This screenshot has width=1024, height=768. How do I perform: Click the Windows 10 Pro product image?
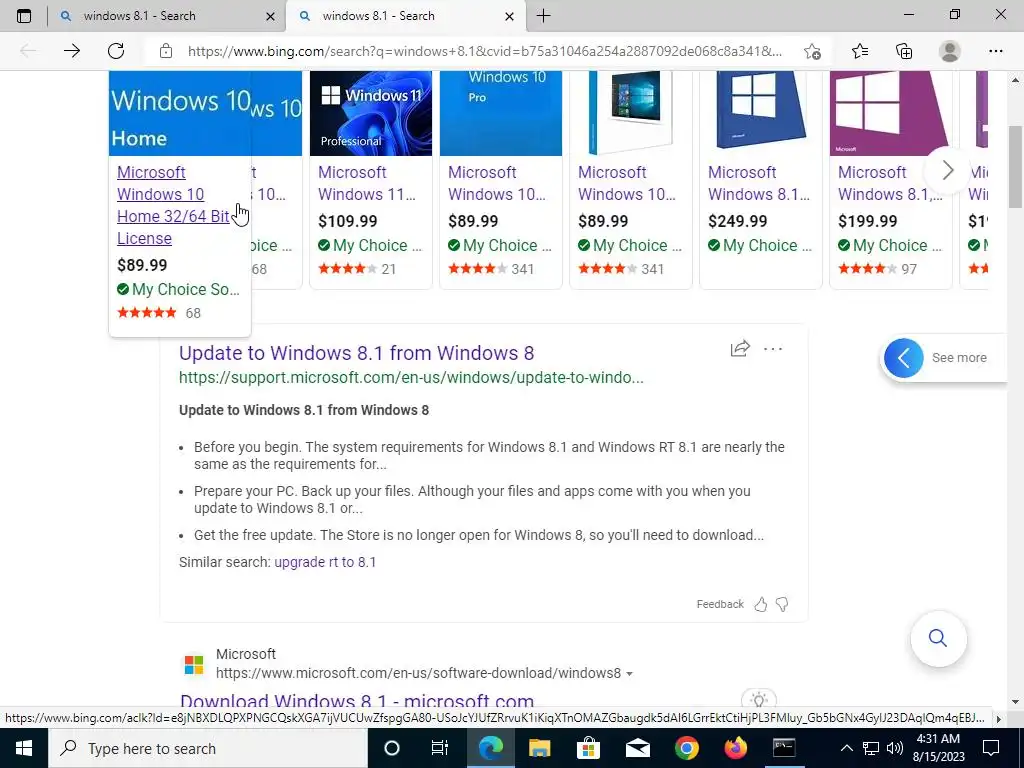click(x=501, y=113)
